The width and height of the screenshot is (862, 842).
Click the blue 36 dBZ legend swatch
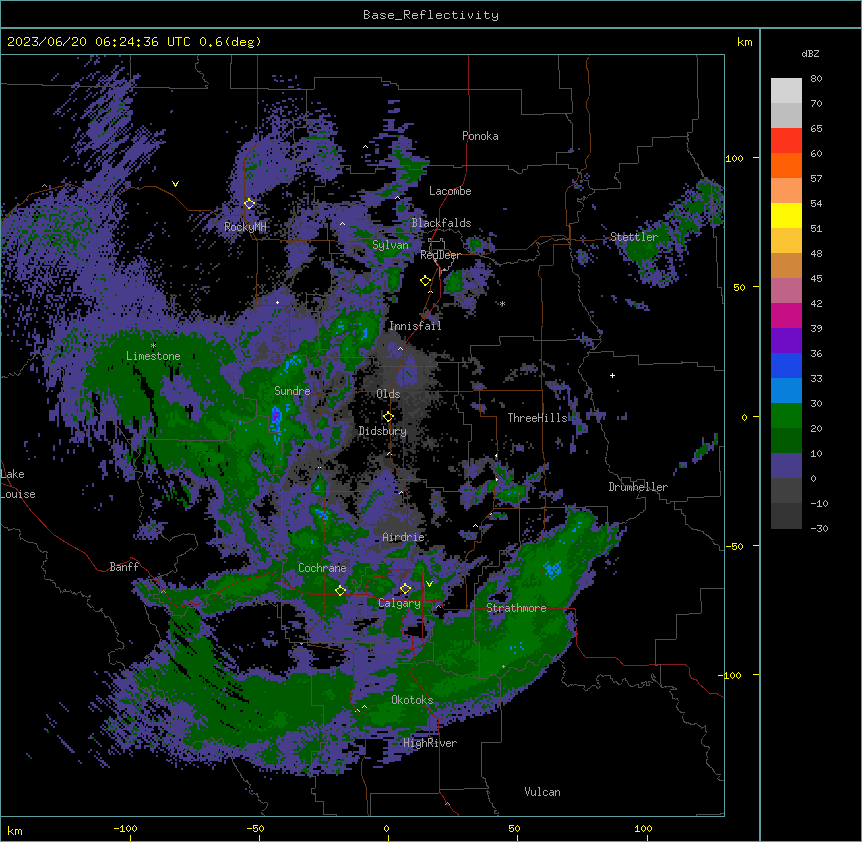click(786, 365)
